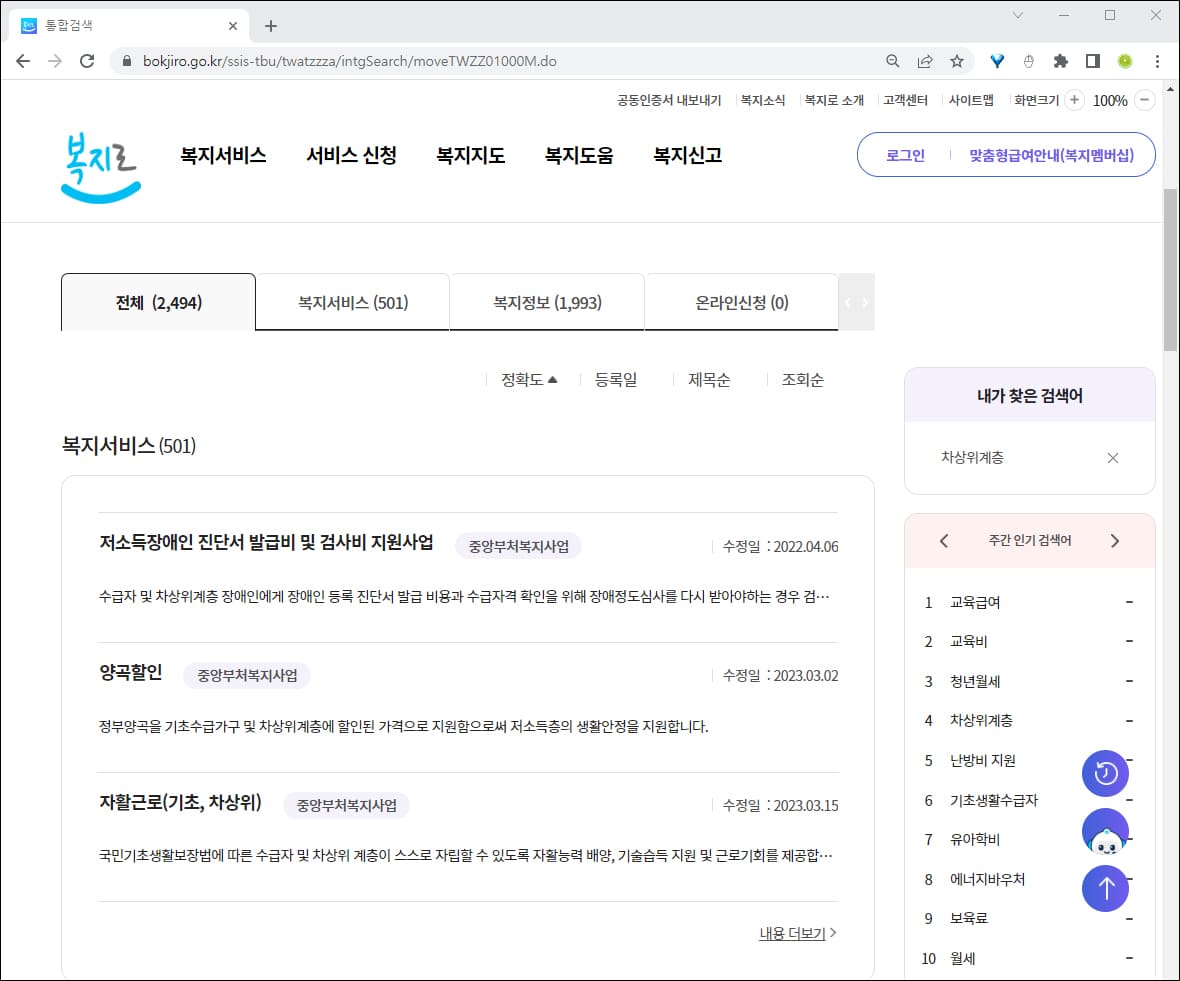Open Chrome's three-dot menu

click(x=1157, y=61)
